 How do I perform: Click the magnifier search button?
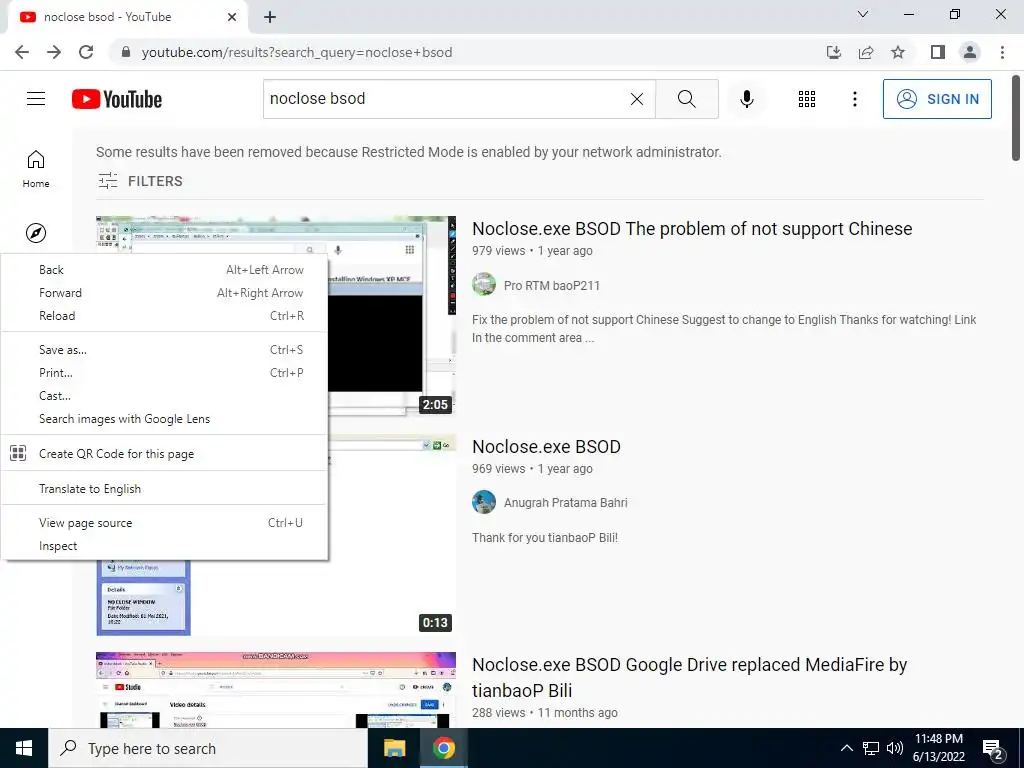[x=686, y=99]
